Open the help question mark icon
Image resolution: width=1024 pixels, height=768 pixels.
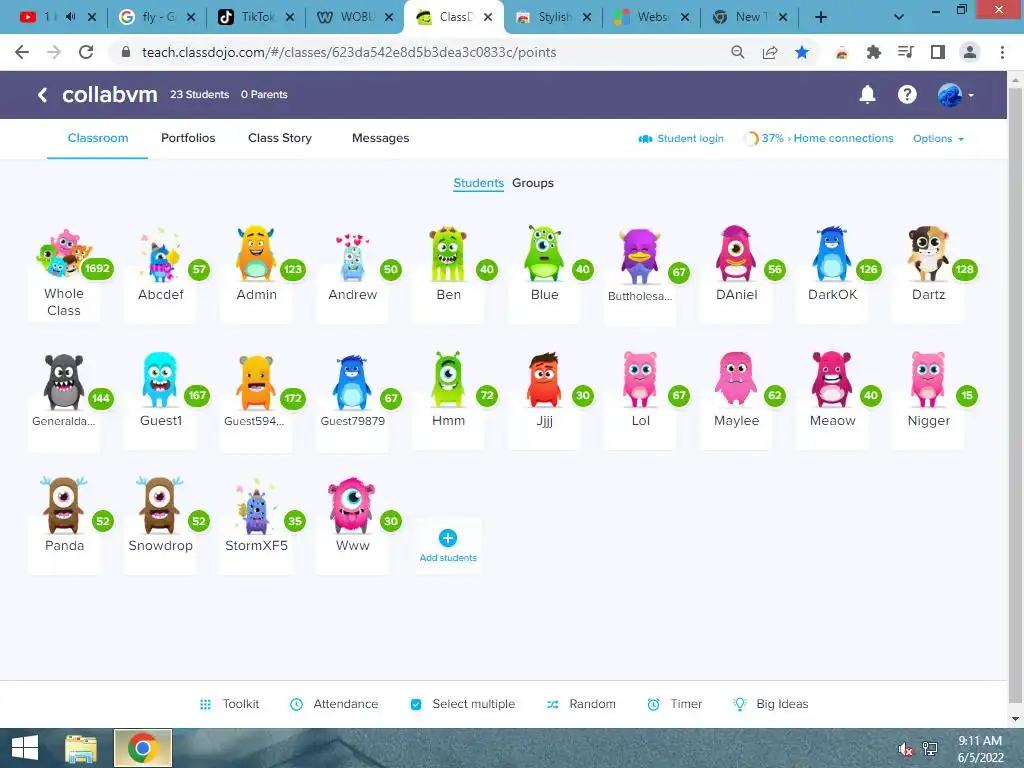click(x=907, y=95)
